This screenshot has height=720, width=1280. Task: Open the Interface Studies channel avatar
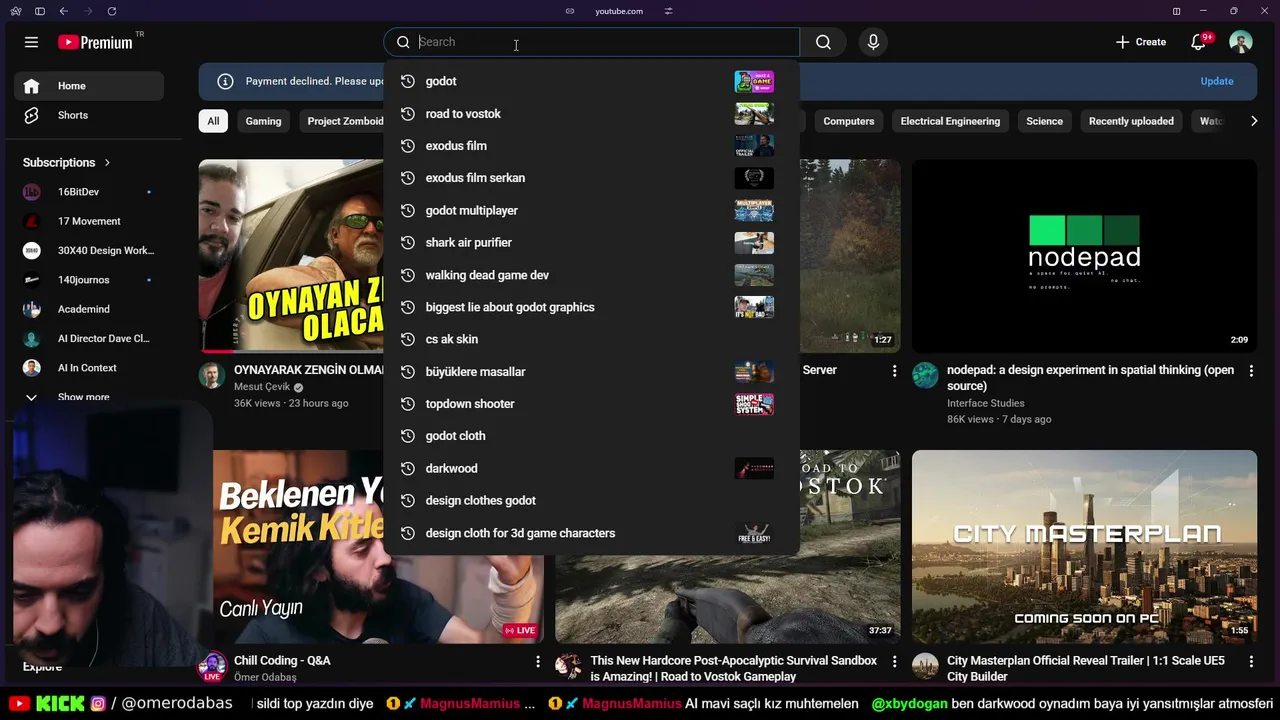click(925, 375)
